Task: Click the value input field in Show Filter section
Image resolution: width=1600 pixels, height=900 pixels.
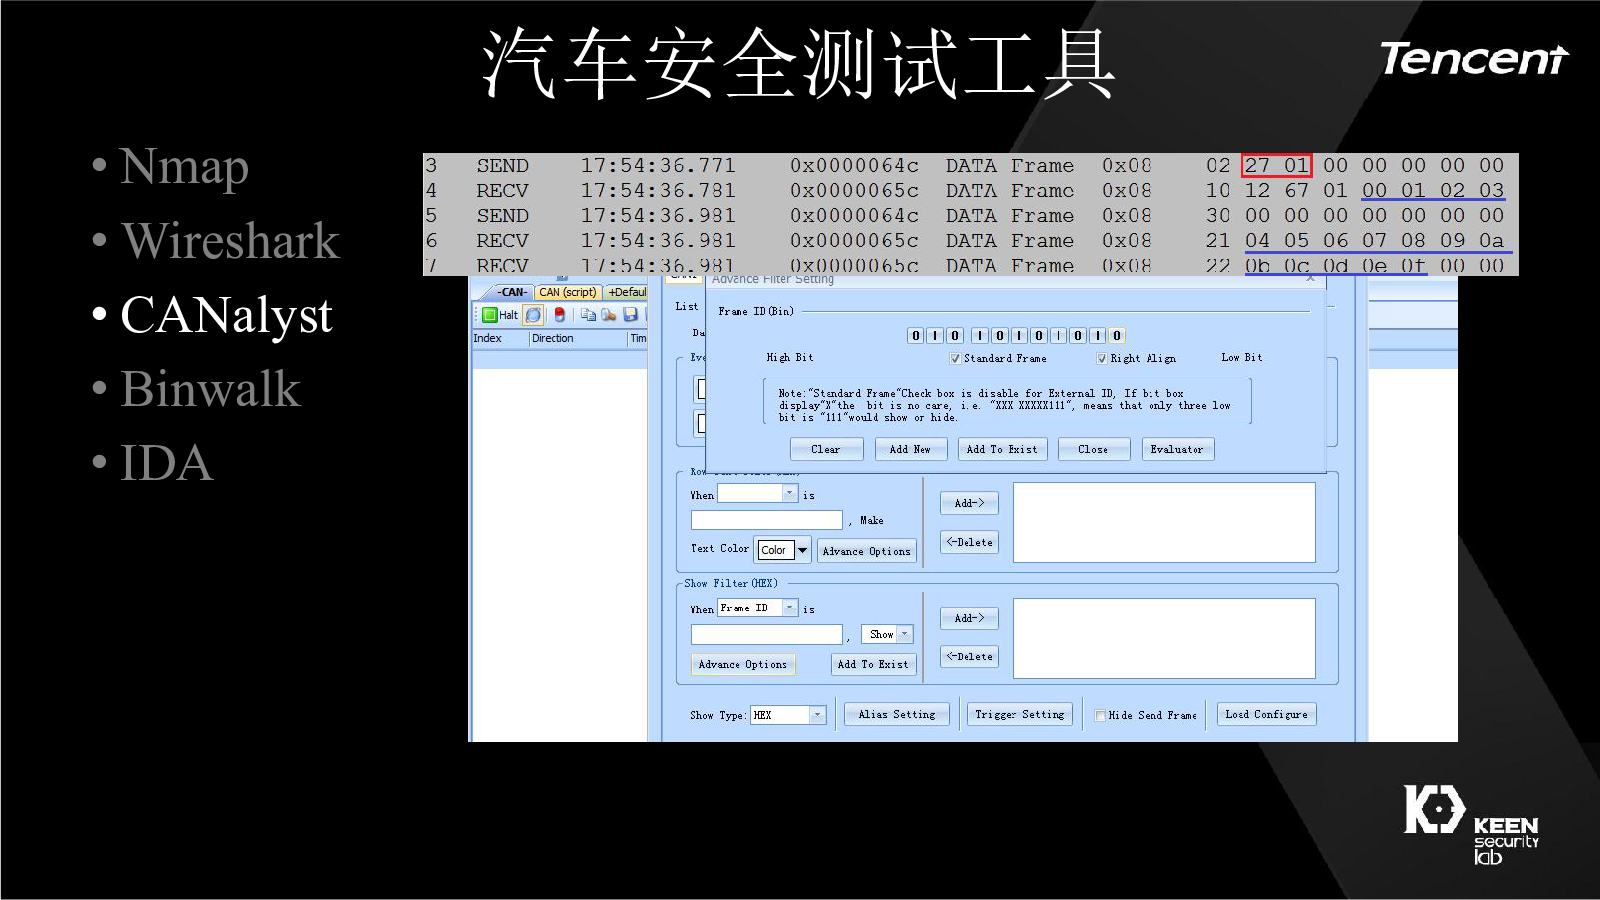Action: 766,634
